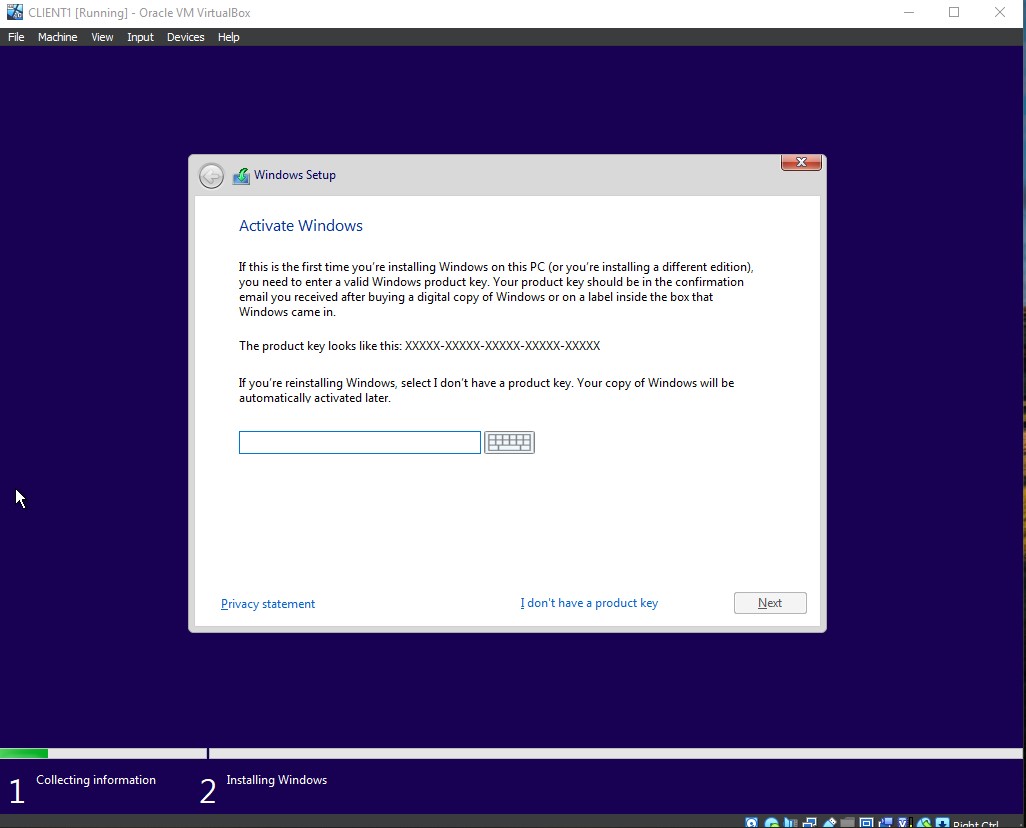Click USB devices status icon
The image size is (1026, 828).
(x=829, y=823)
